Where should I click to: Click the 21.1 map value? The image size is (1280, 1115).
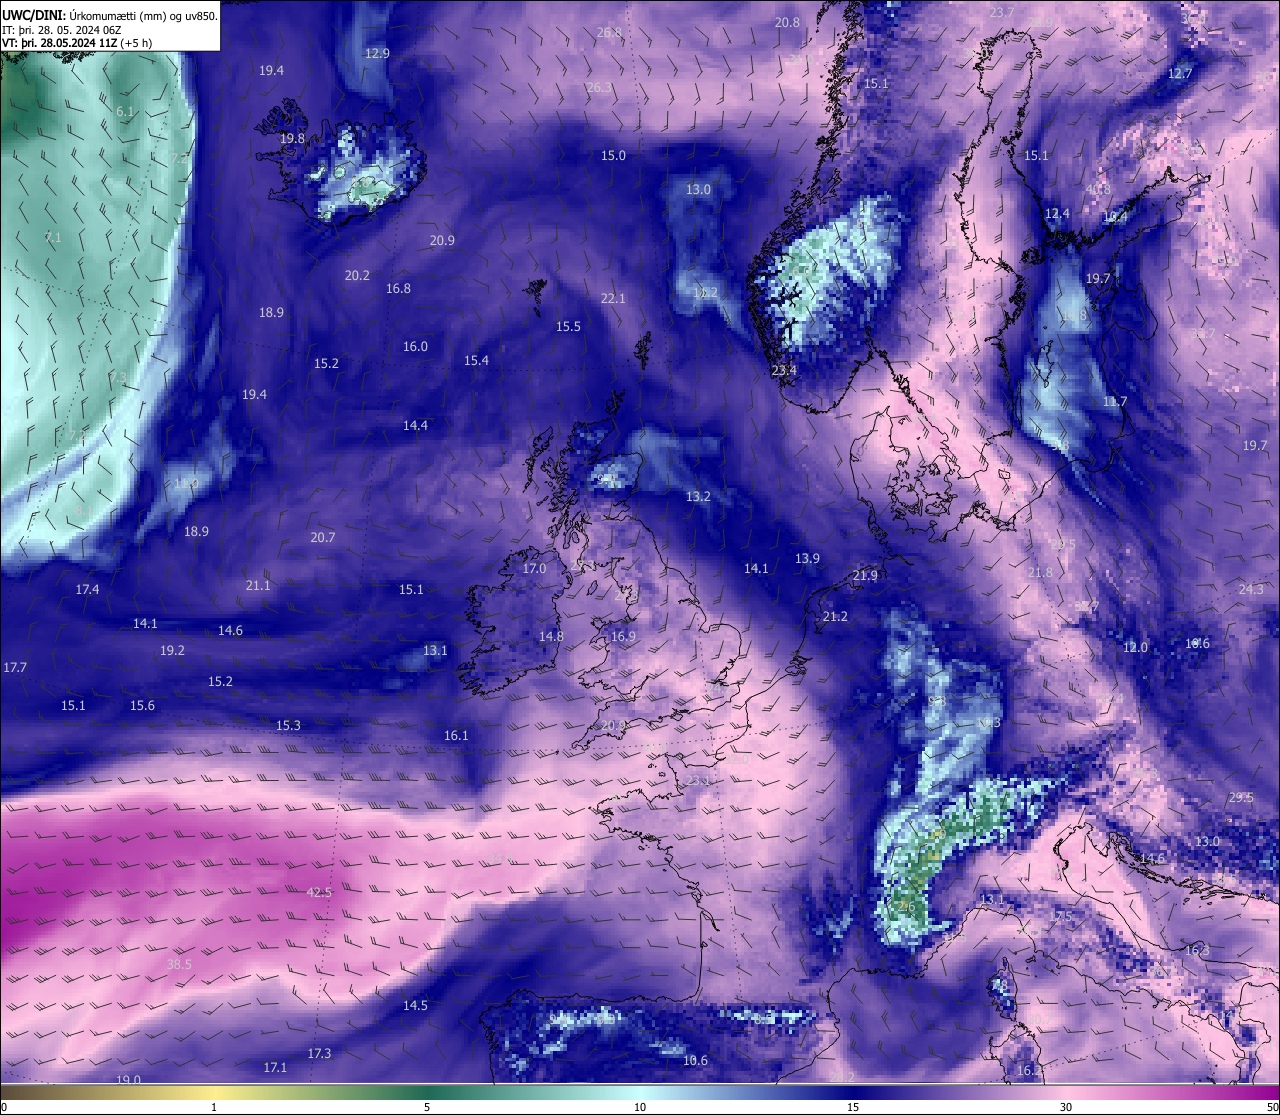[x=258, y=585]
